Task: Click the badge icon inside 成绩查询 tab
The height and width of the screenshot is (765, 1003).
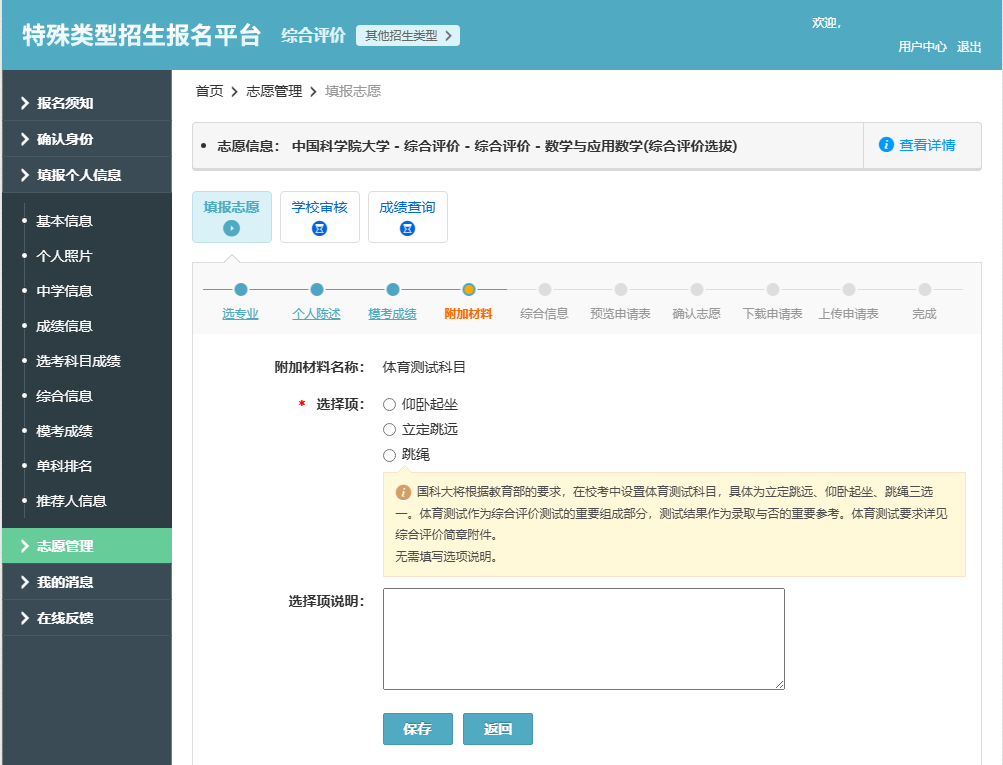Action: 407,229
